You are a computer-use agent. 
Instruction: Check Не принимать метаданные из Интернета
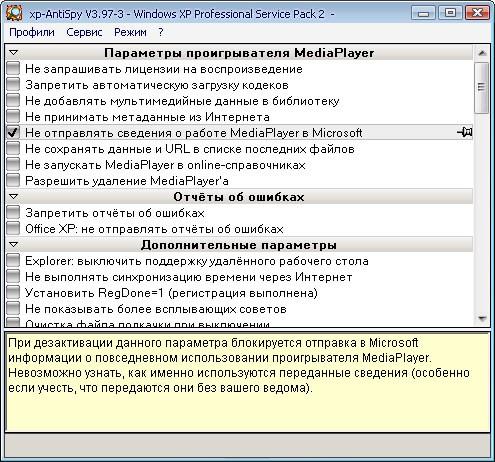pos(13,117)
